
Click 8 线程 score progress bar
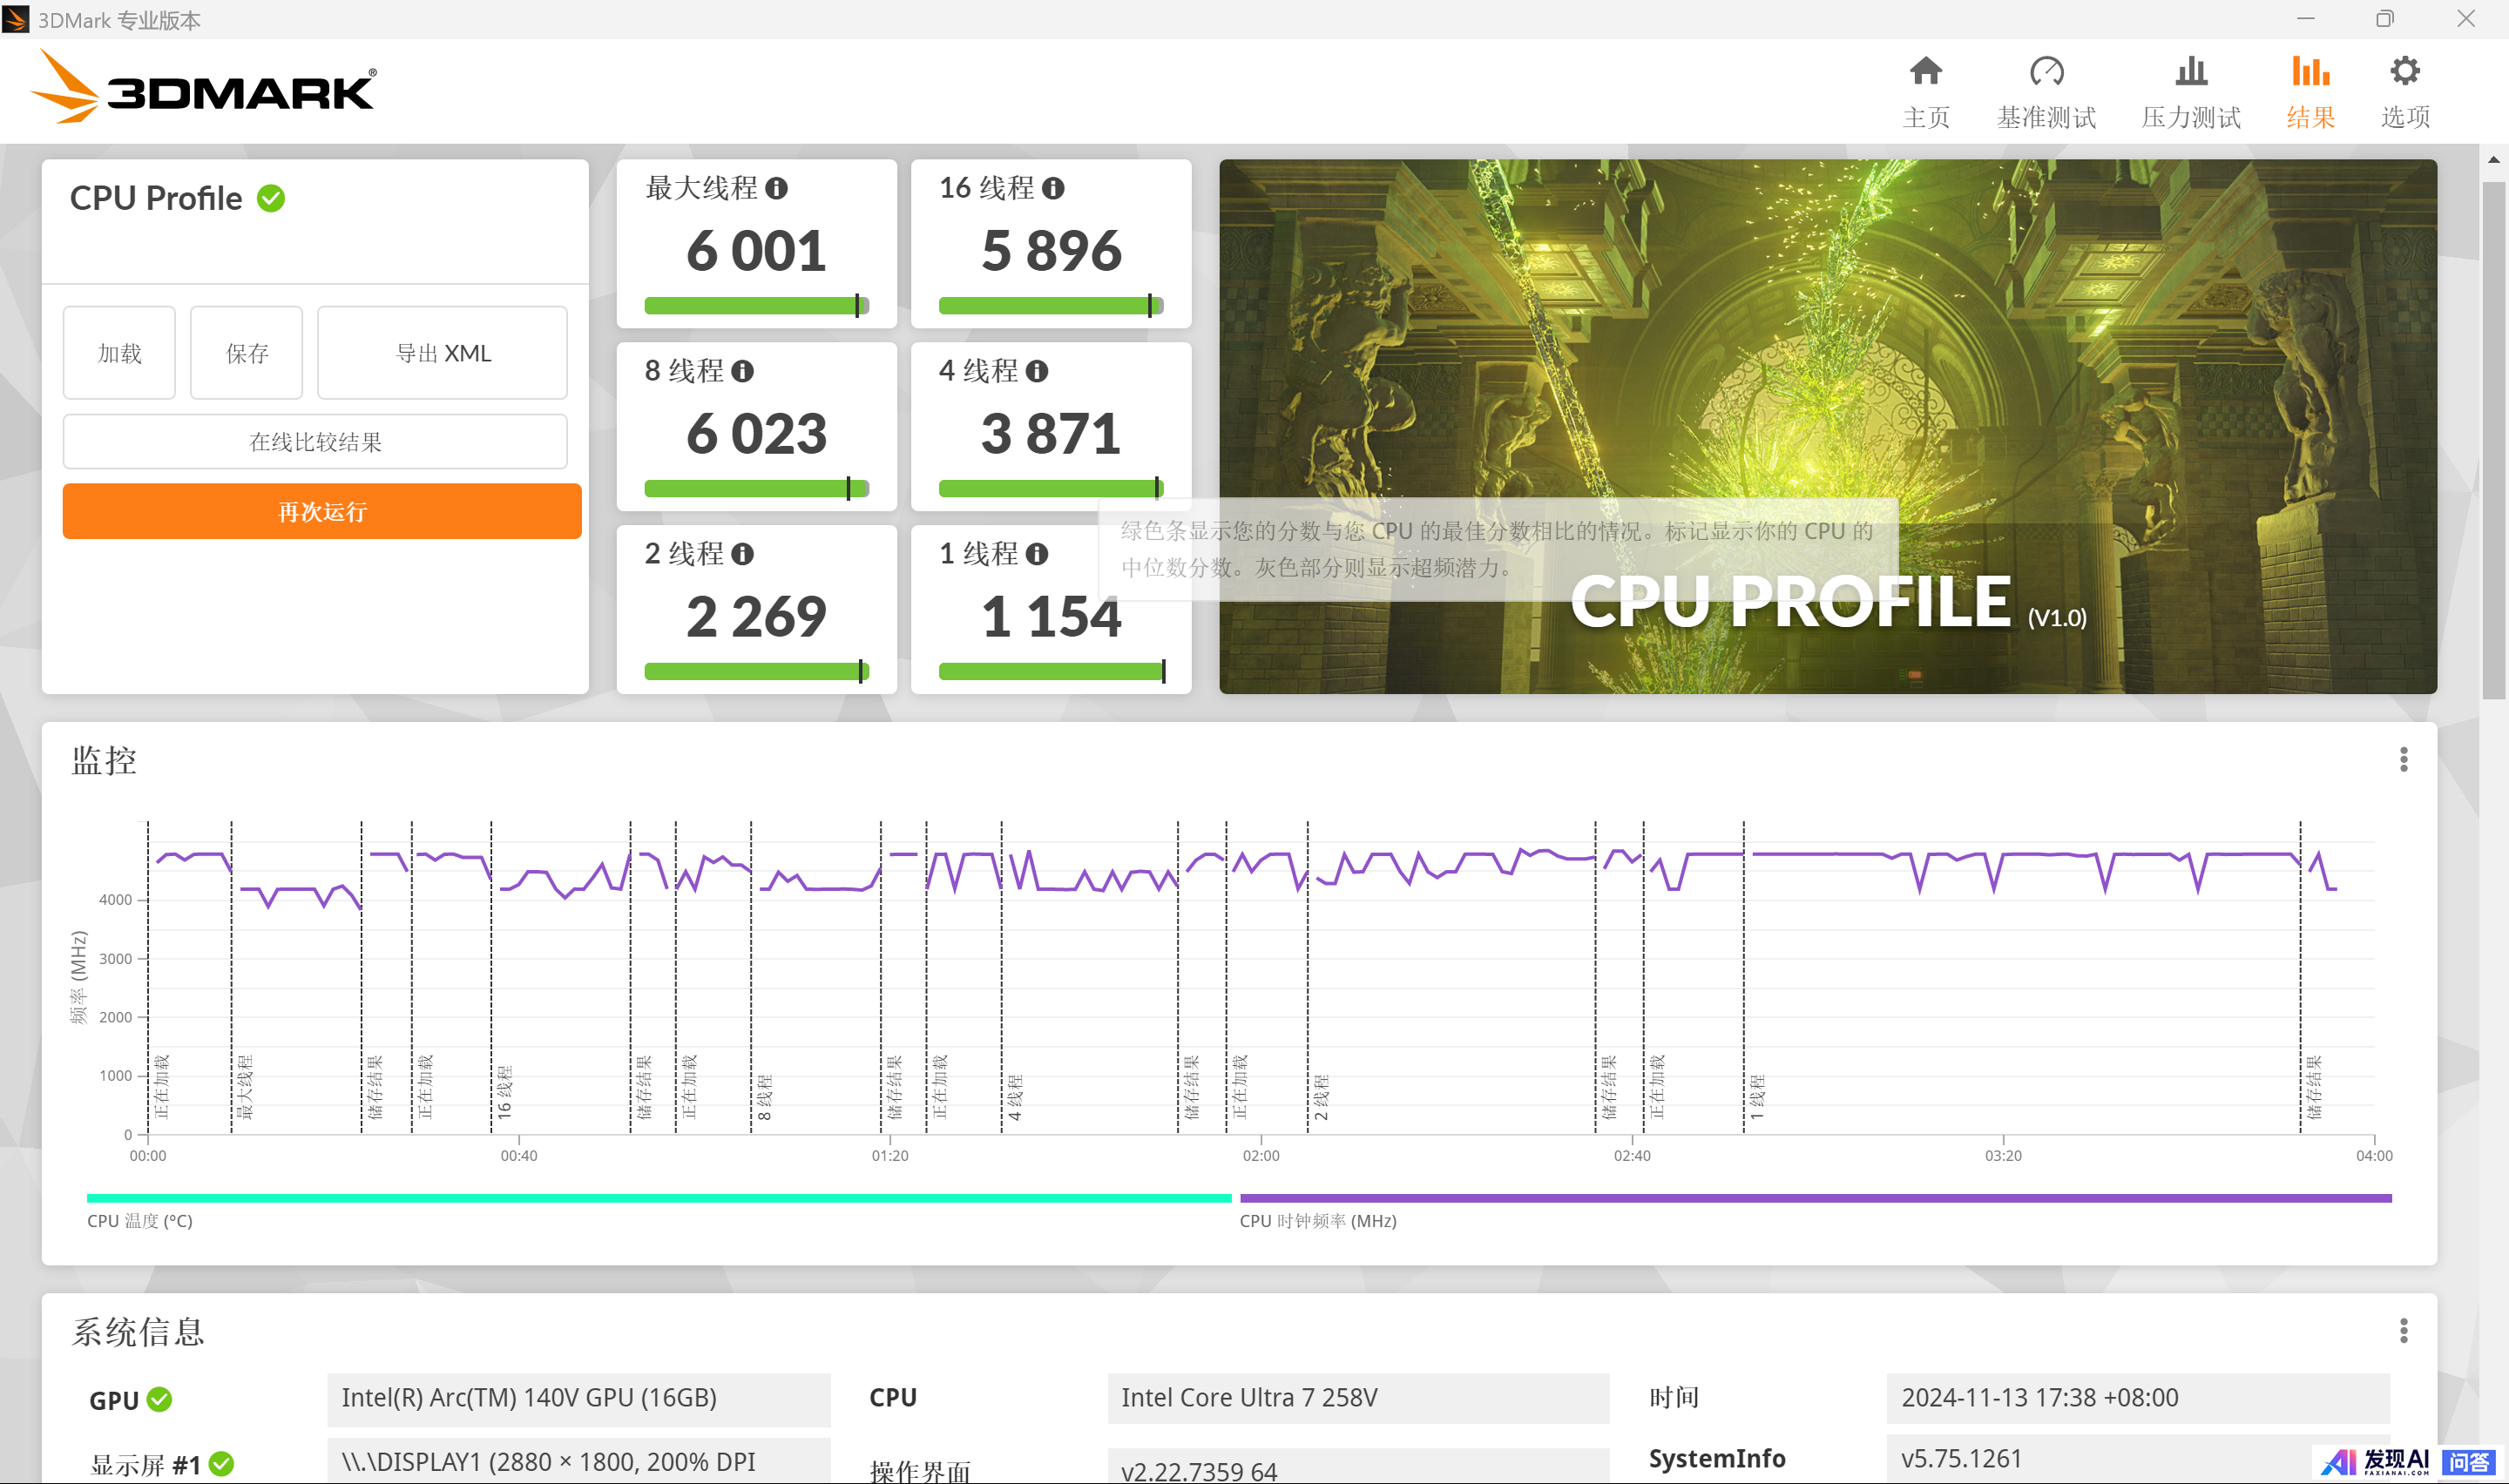pyautogui.click(x=756, y=489)
